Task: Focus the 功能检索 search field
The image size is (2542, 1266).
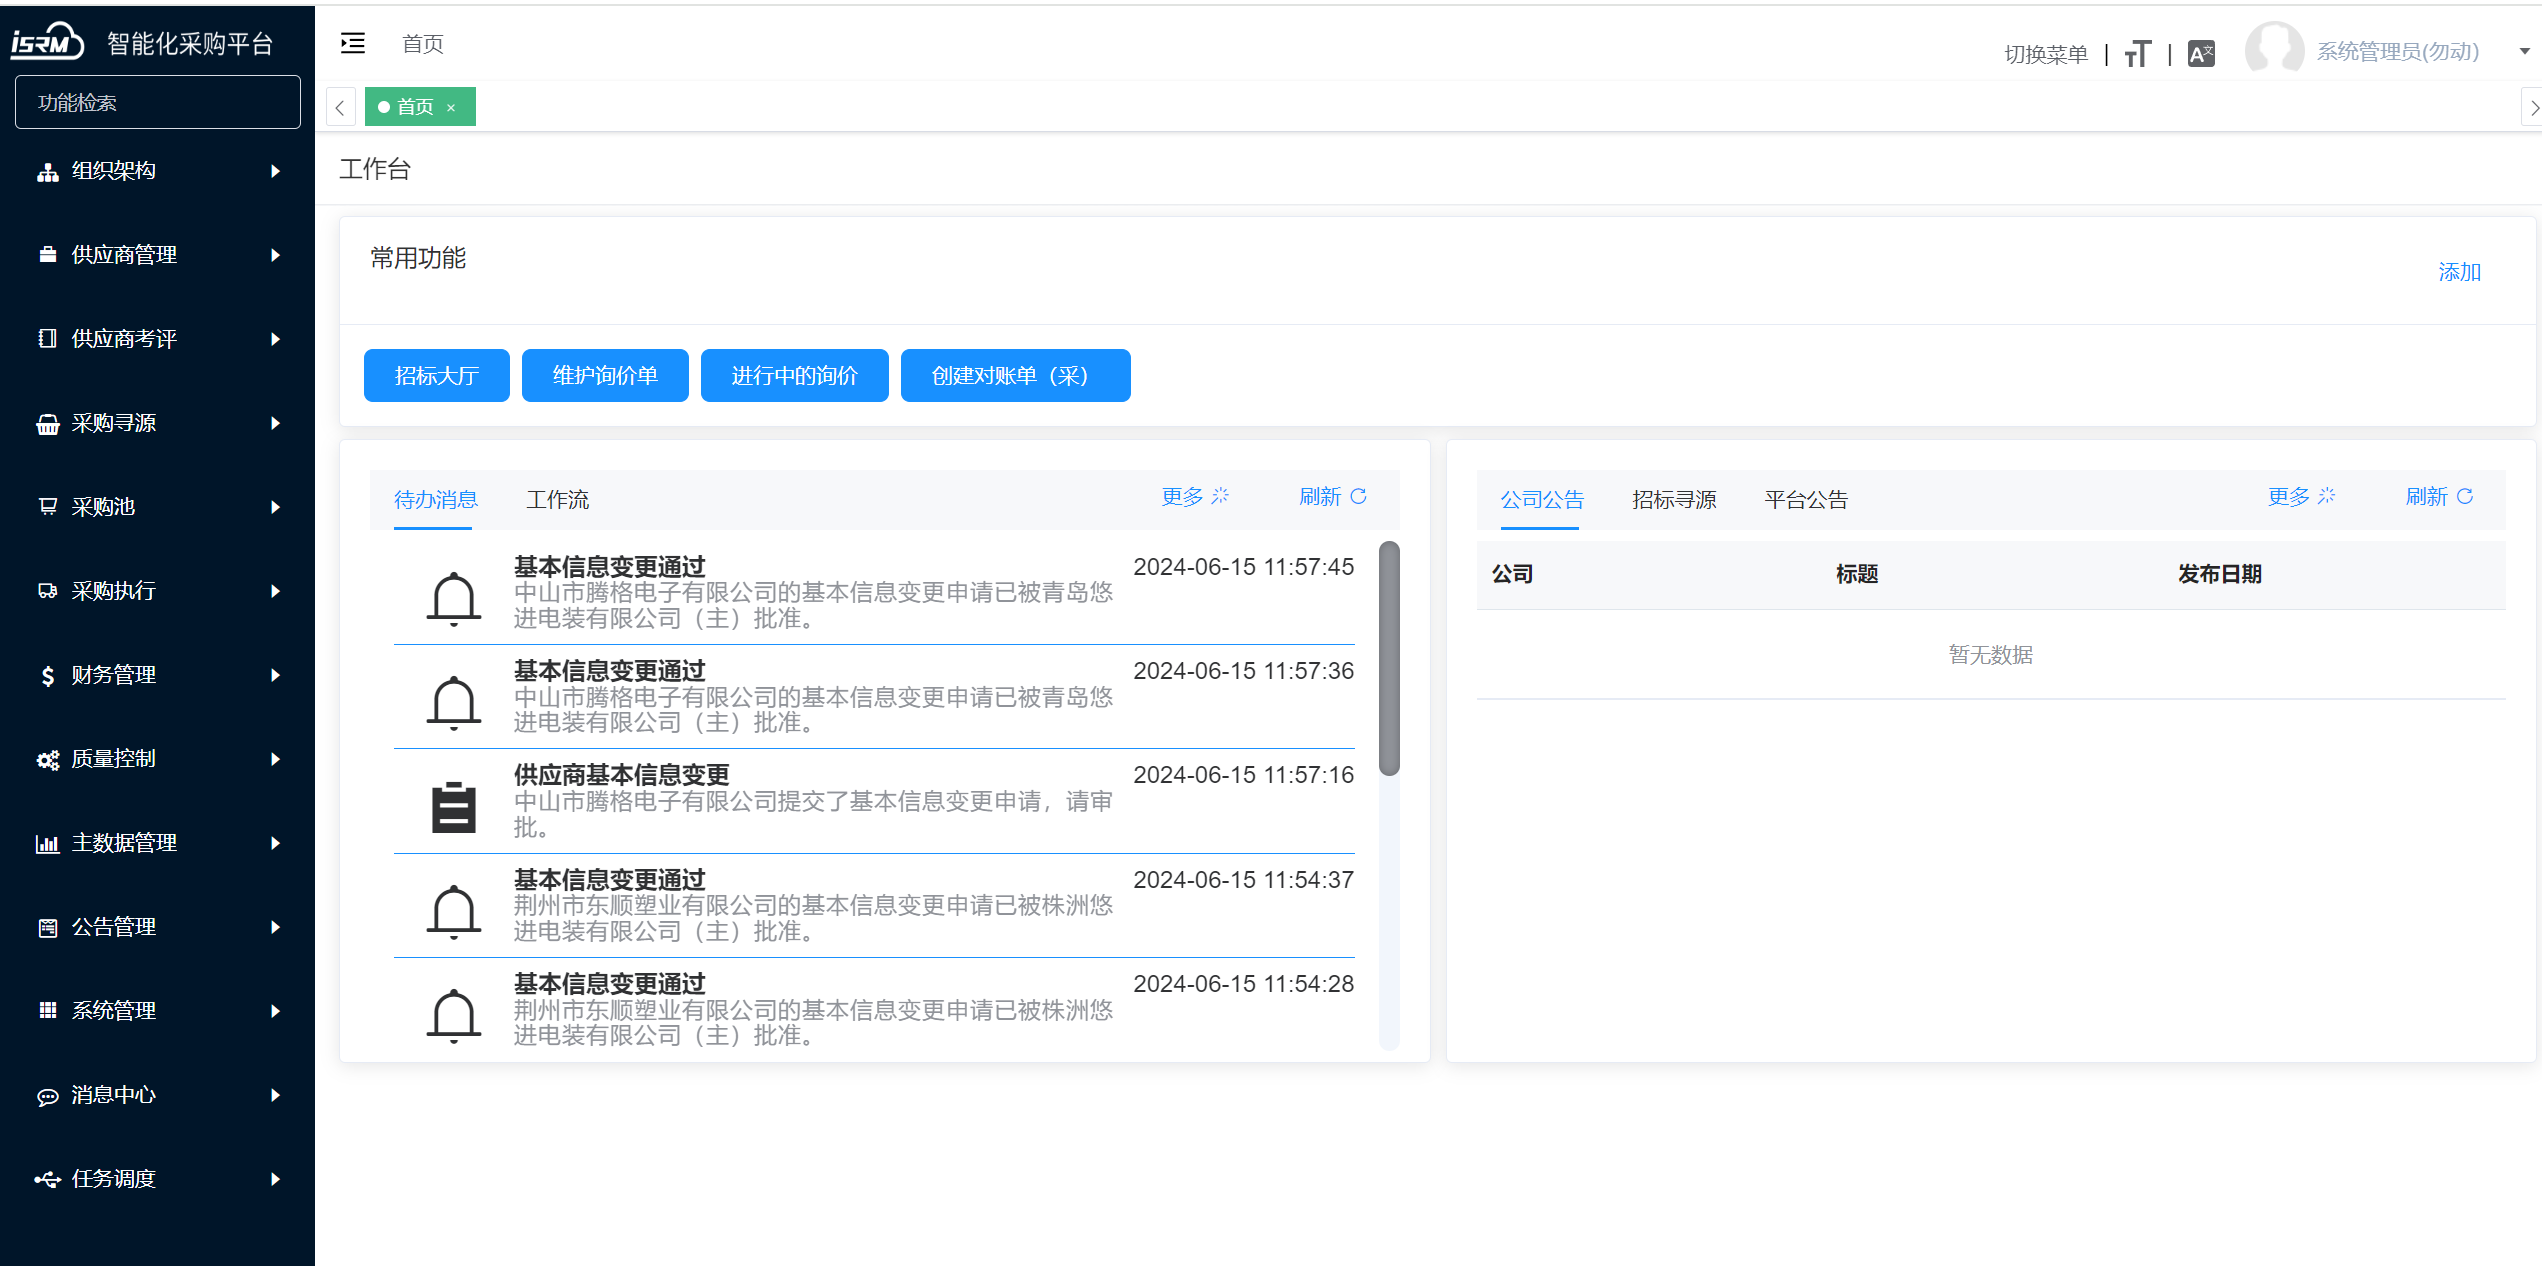Action: 158,102
